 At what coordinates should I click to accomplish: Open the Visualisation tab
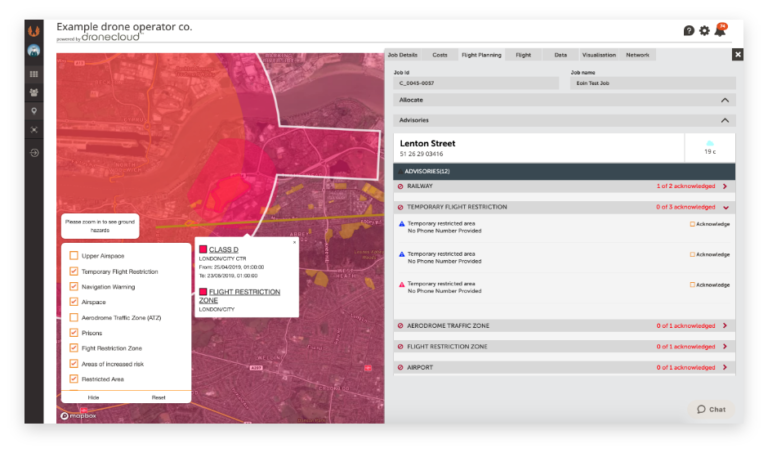pos(599,55)
